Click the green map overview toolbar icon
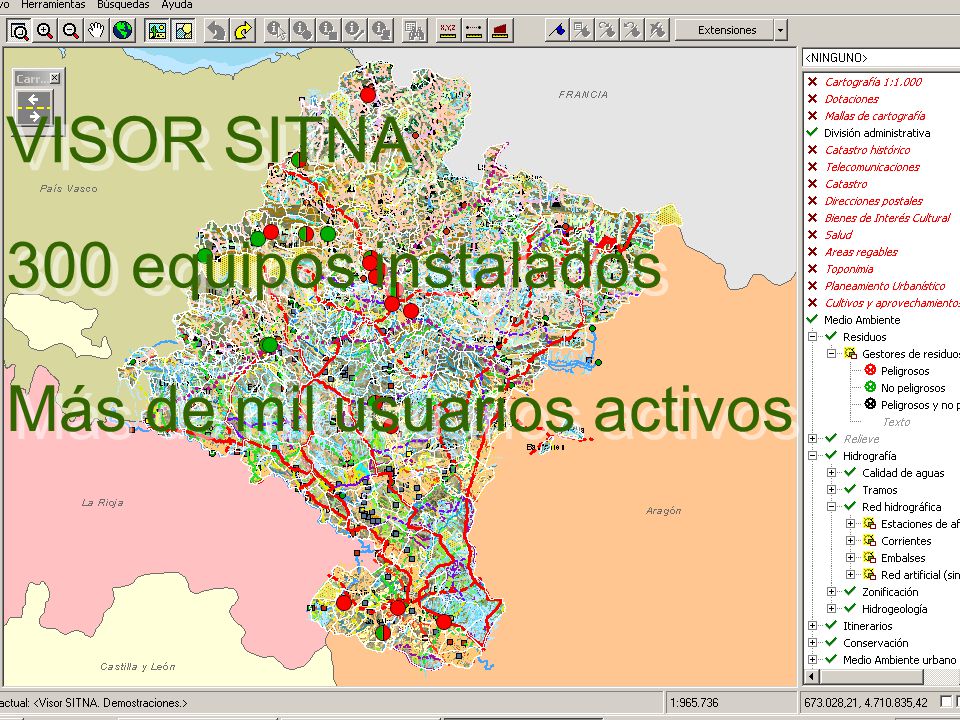The height and width of the screenshot is (720, 960). click(x=157, y=30)
